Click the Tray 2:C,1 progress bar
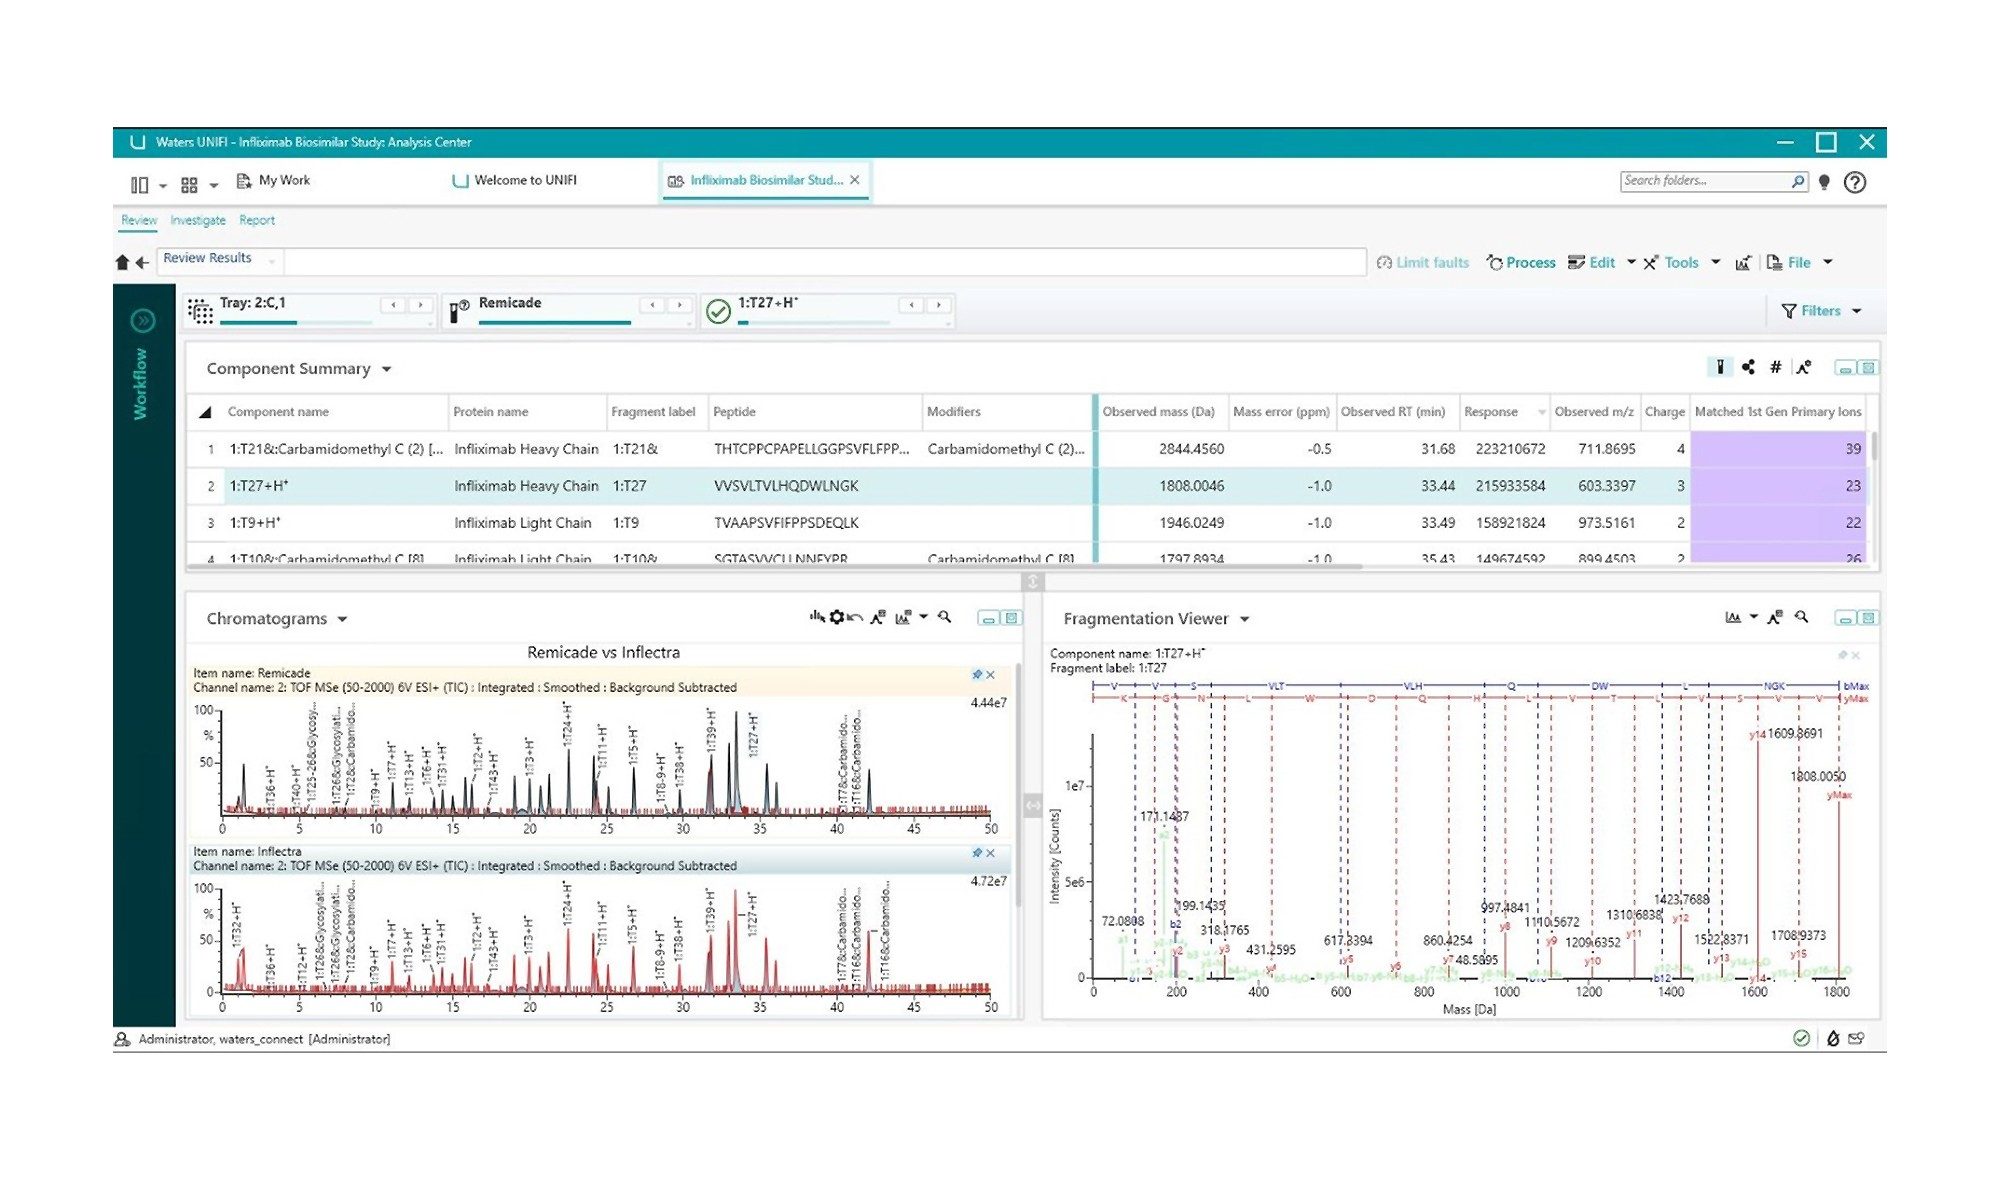This screenshot has width=2000, height=1180. [x=296, y=322]
